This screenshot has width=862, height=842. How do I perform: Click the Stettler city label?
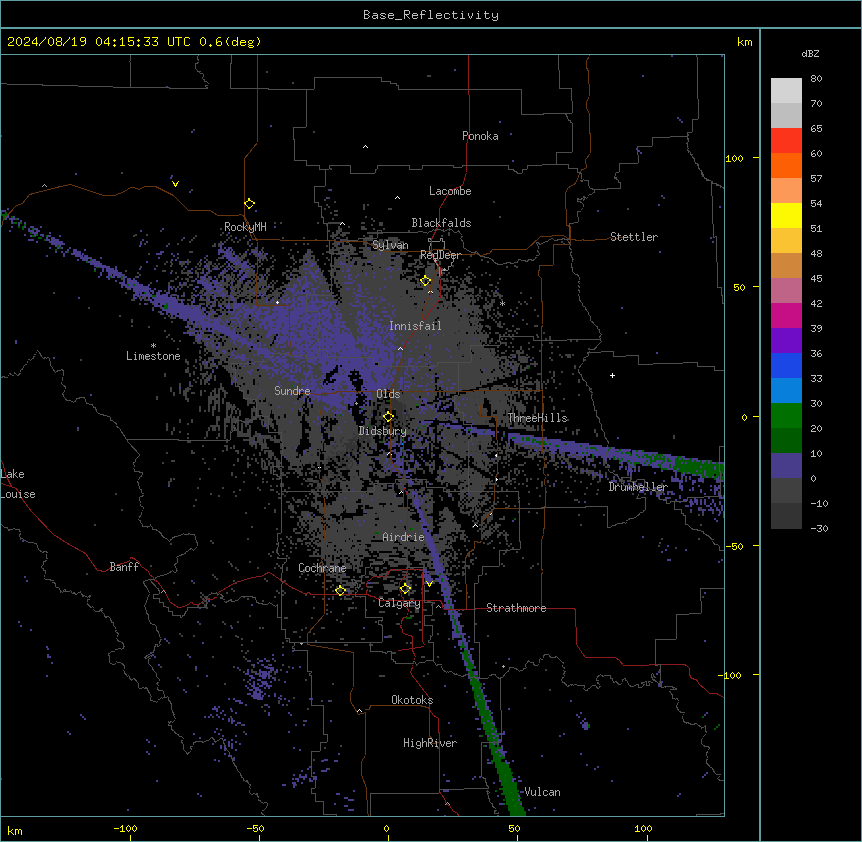tap(634, 237)
